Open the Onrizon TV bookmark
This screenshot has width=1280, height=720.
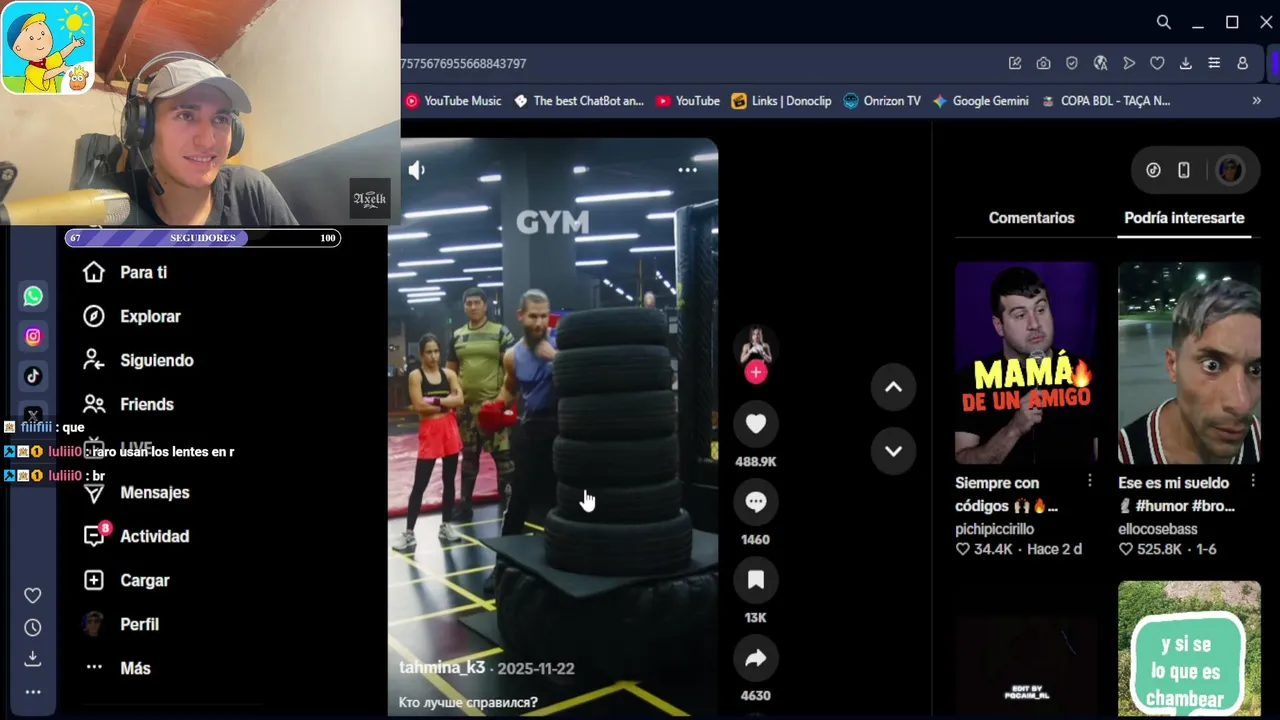click(882, 101)
